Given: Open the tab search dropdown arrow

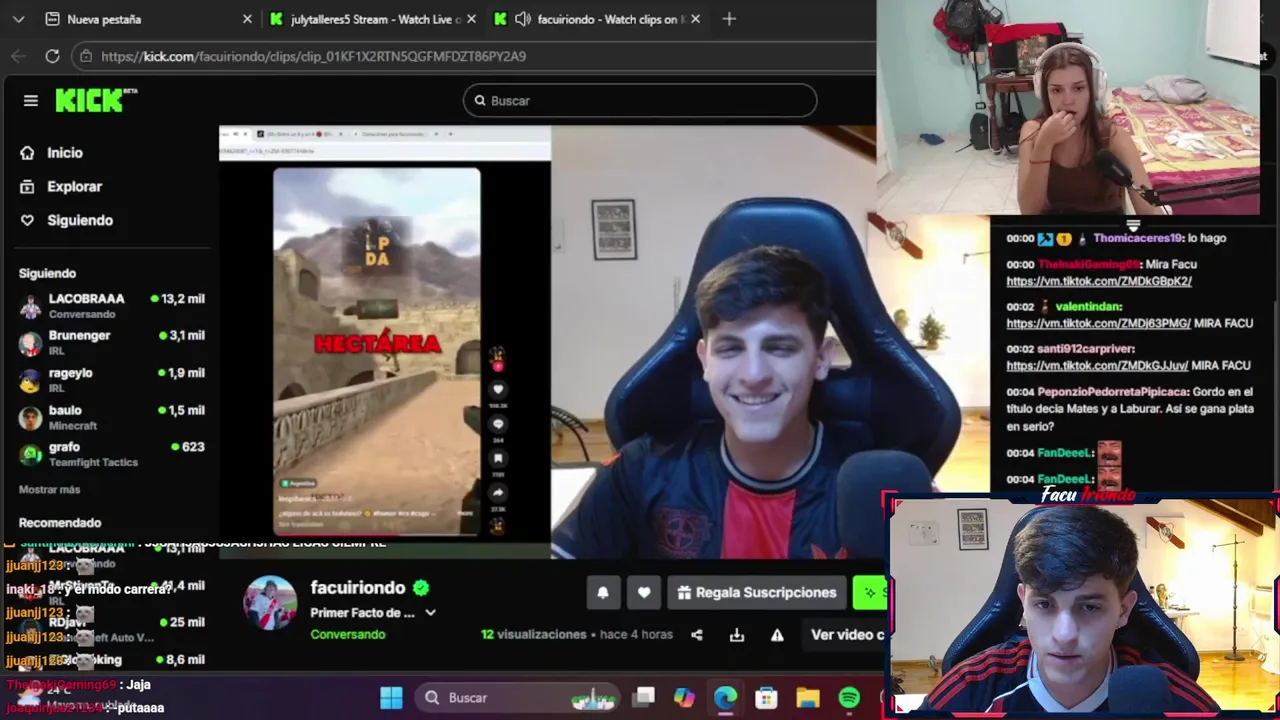Looking at the screenshot, I should (x=19, y=19).
